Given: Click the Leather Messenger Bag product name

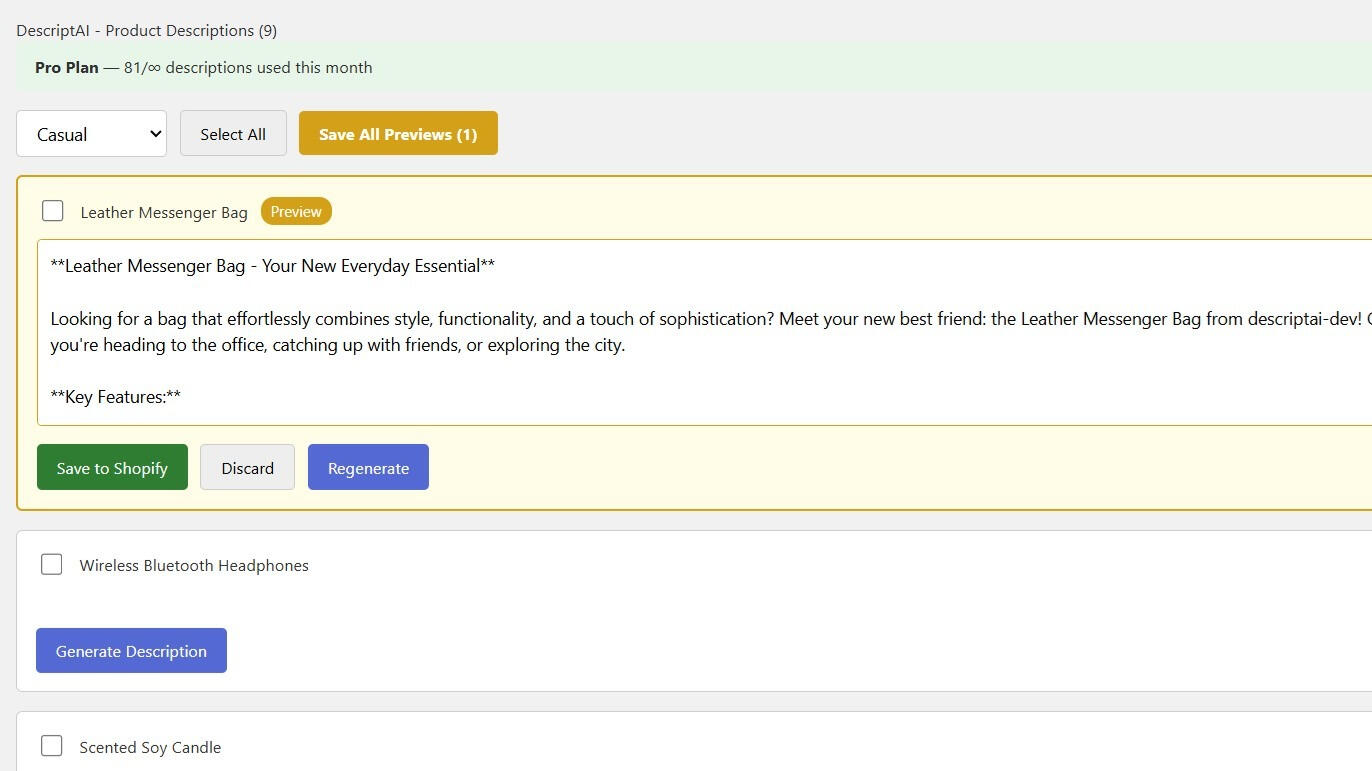Looking at the screenshot, I should pos(164,213).
